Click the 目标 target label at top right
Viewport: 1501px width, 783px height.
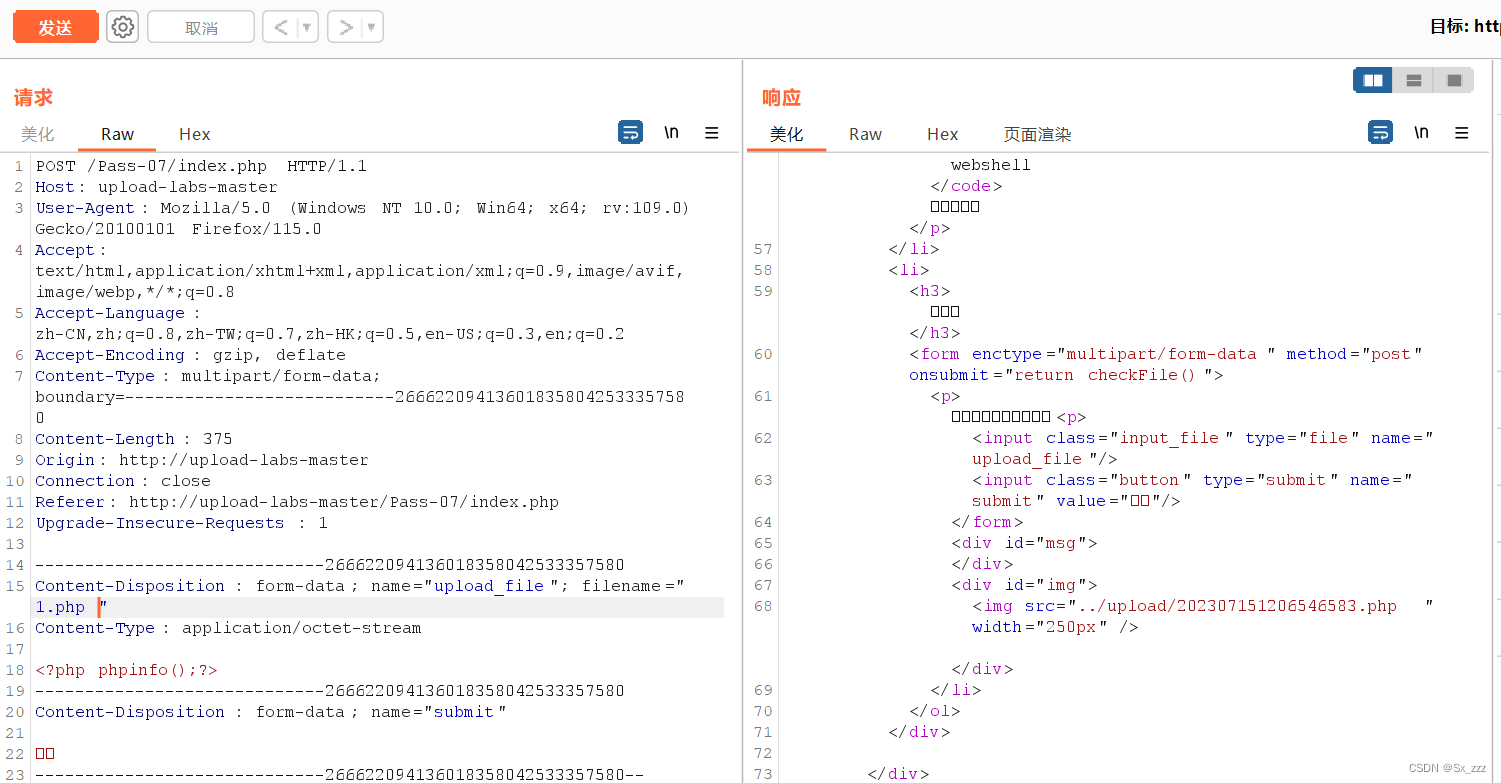[1465, 26]
